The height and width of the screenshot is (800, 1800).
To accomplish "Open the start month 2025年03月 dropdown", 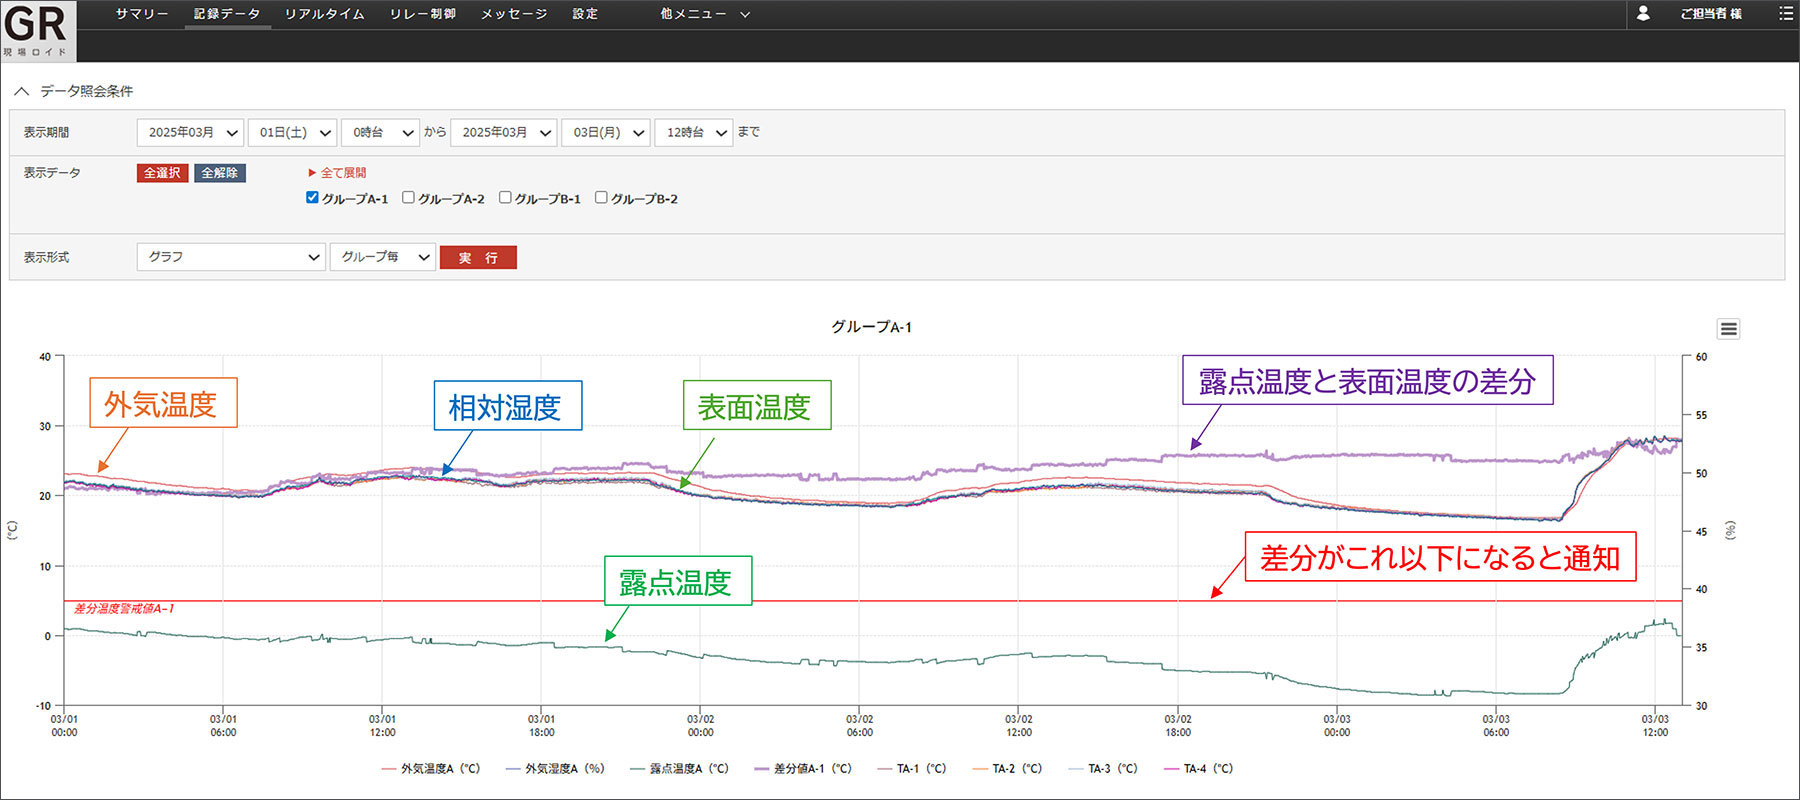I will (x=190, y=133).
